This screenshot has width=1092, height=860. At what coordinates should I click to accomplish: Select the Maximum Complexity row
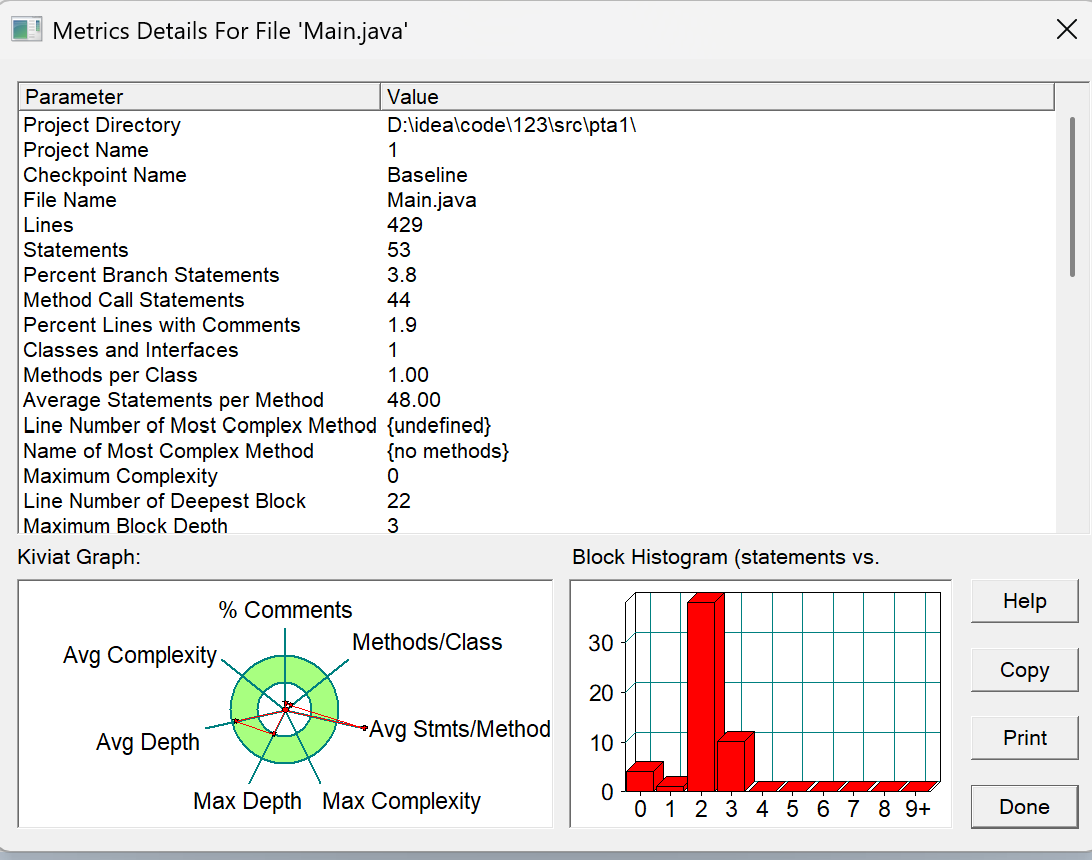click(x=536, y=476)
